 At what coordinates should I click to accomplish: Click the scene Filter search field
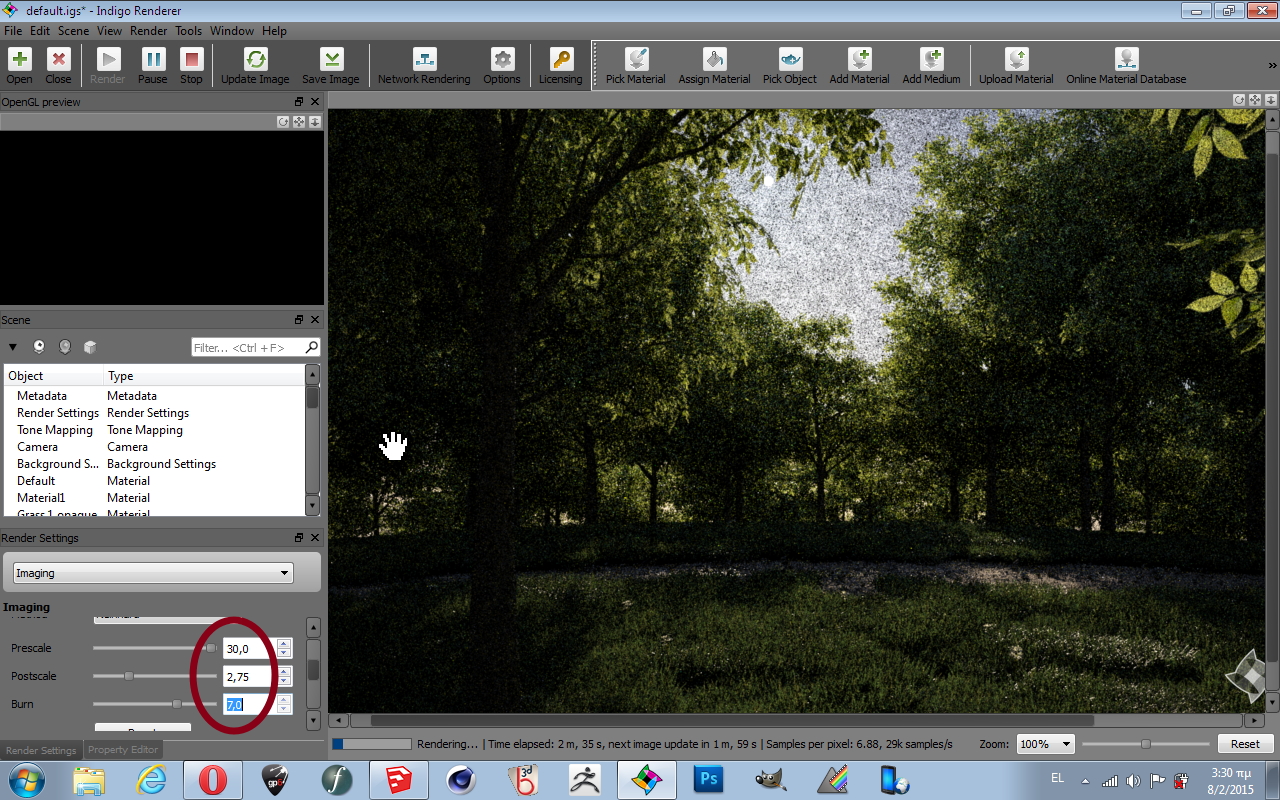coord(248,348)
